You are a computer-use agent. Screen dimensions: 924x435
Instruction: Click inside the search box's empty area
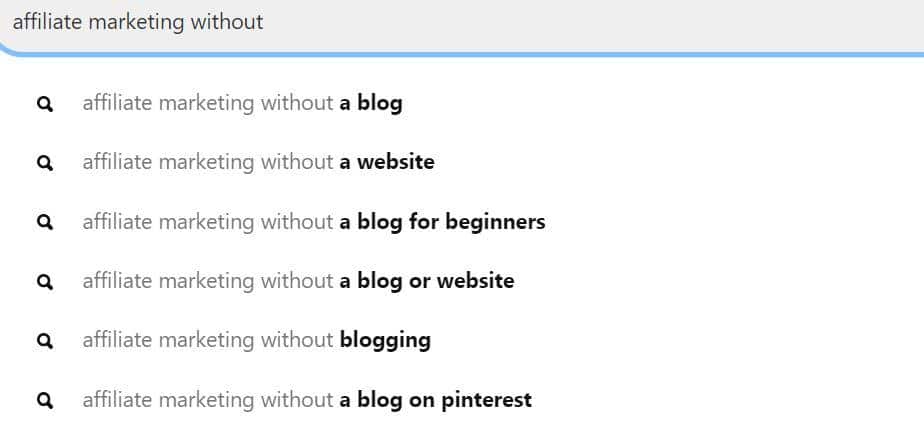(589, 22)
